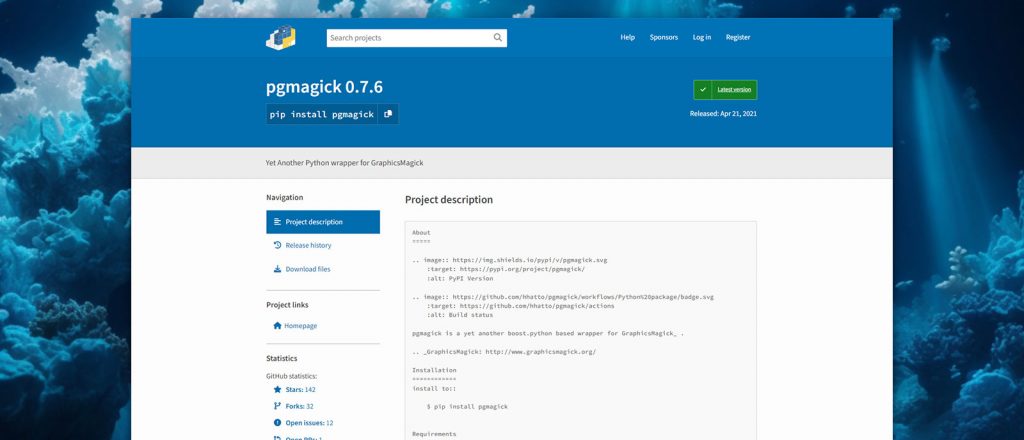Click the Installation heading in description

[434, 370]
